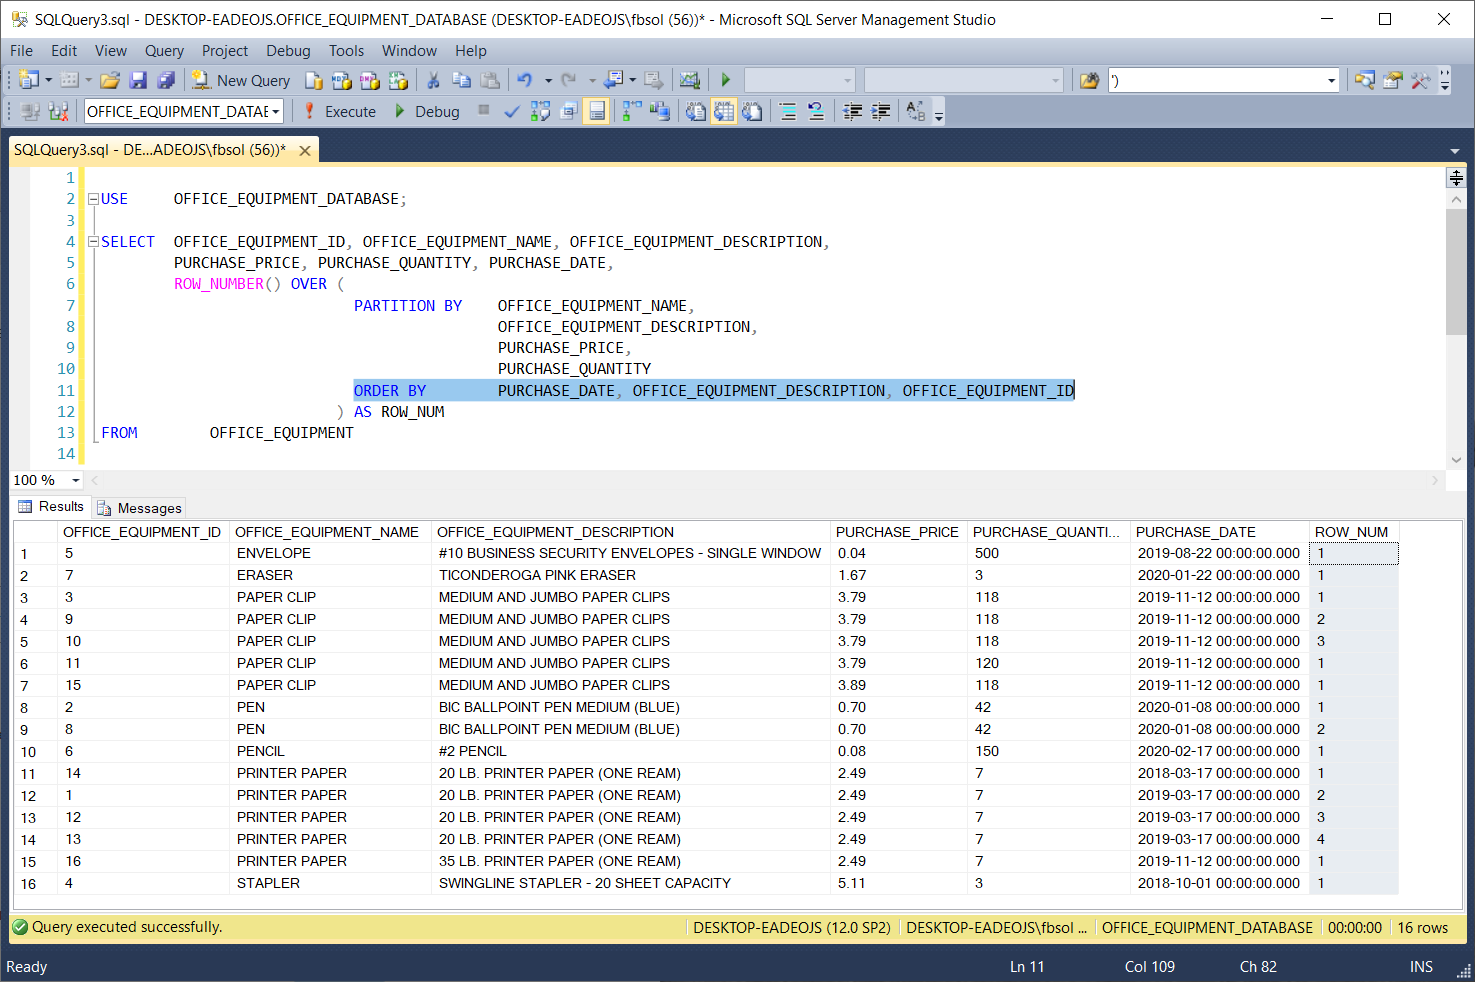
Task: Click the Open File folder icon
Action: click(110, 81)
